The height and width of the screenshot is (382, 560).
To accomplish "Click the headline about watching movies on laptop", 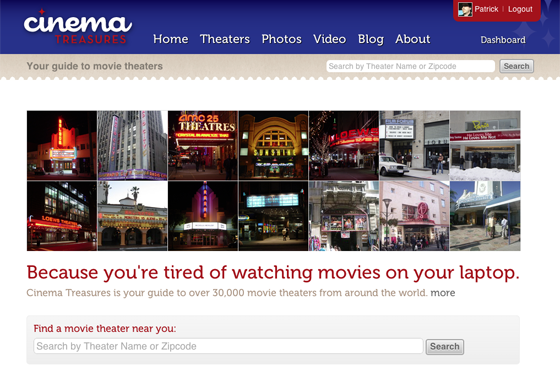I will pos(273,273).
